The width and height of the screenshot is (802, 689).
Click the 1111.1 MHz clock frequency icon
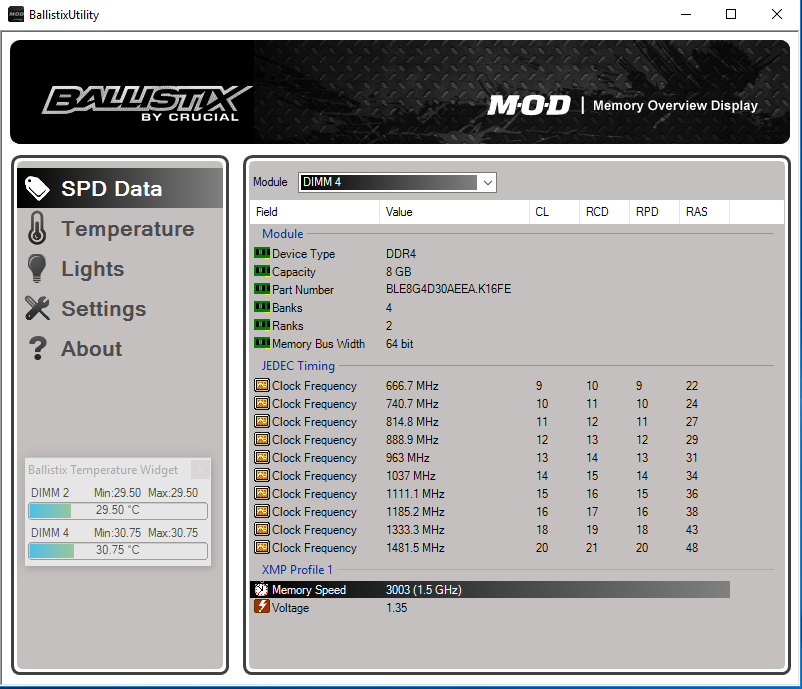[262, 493]
